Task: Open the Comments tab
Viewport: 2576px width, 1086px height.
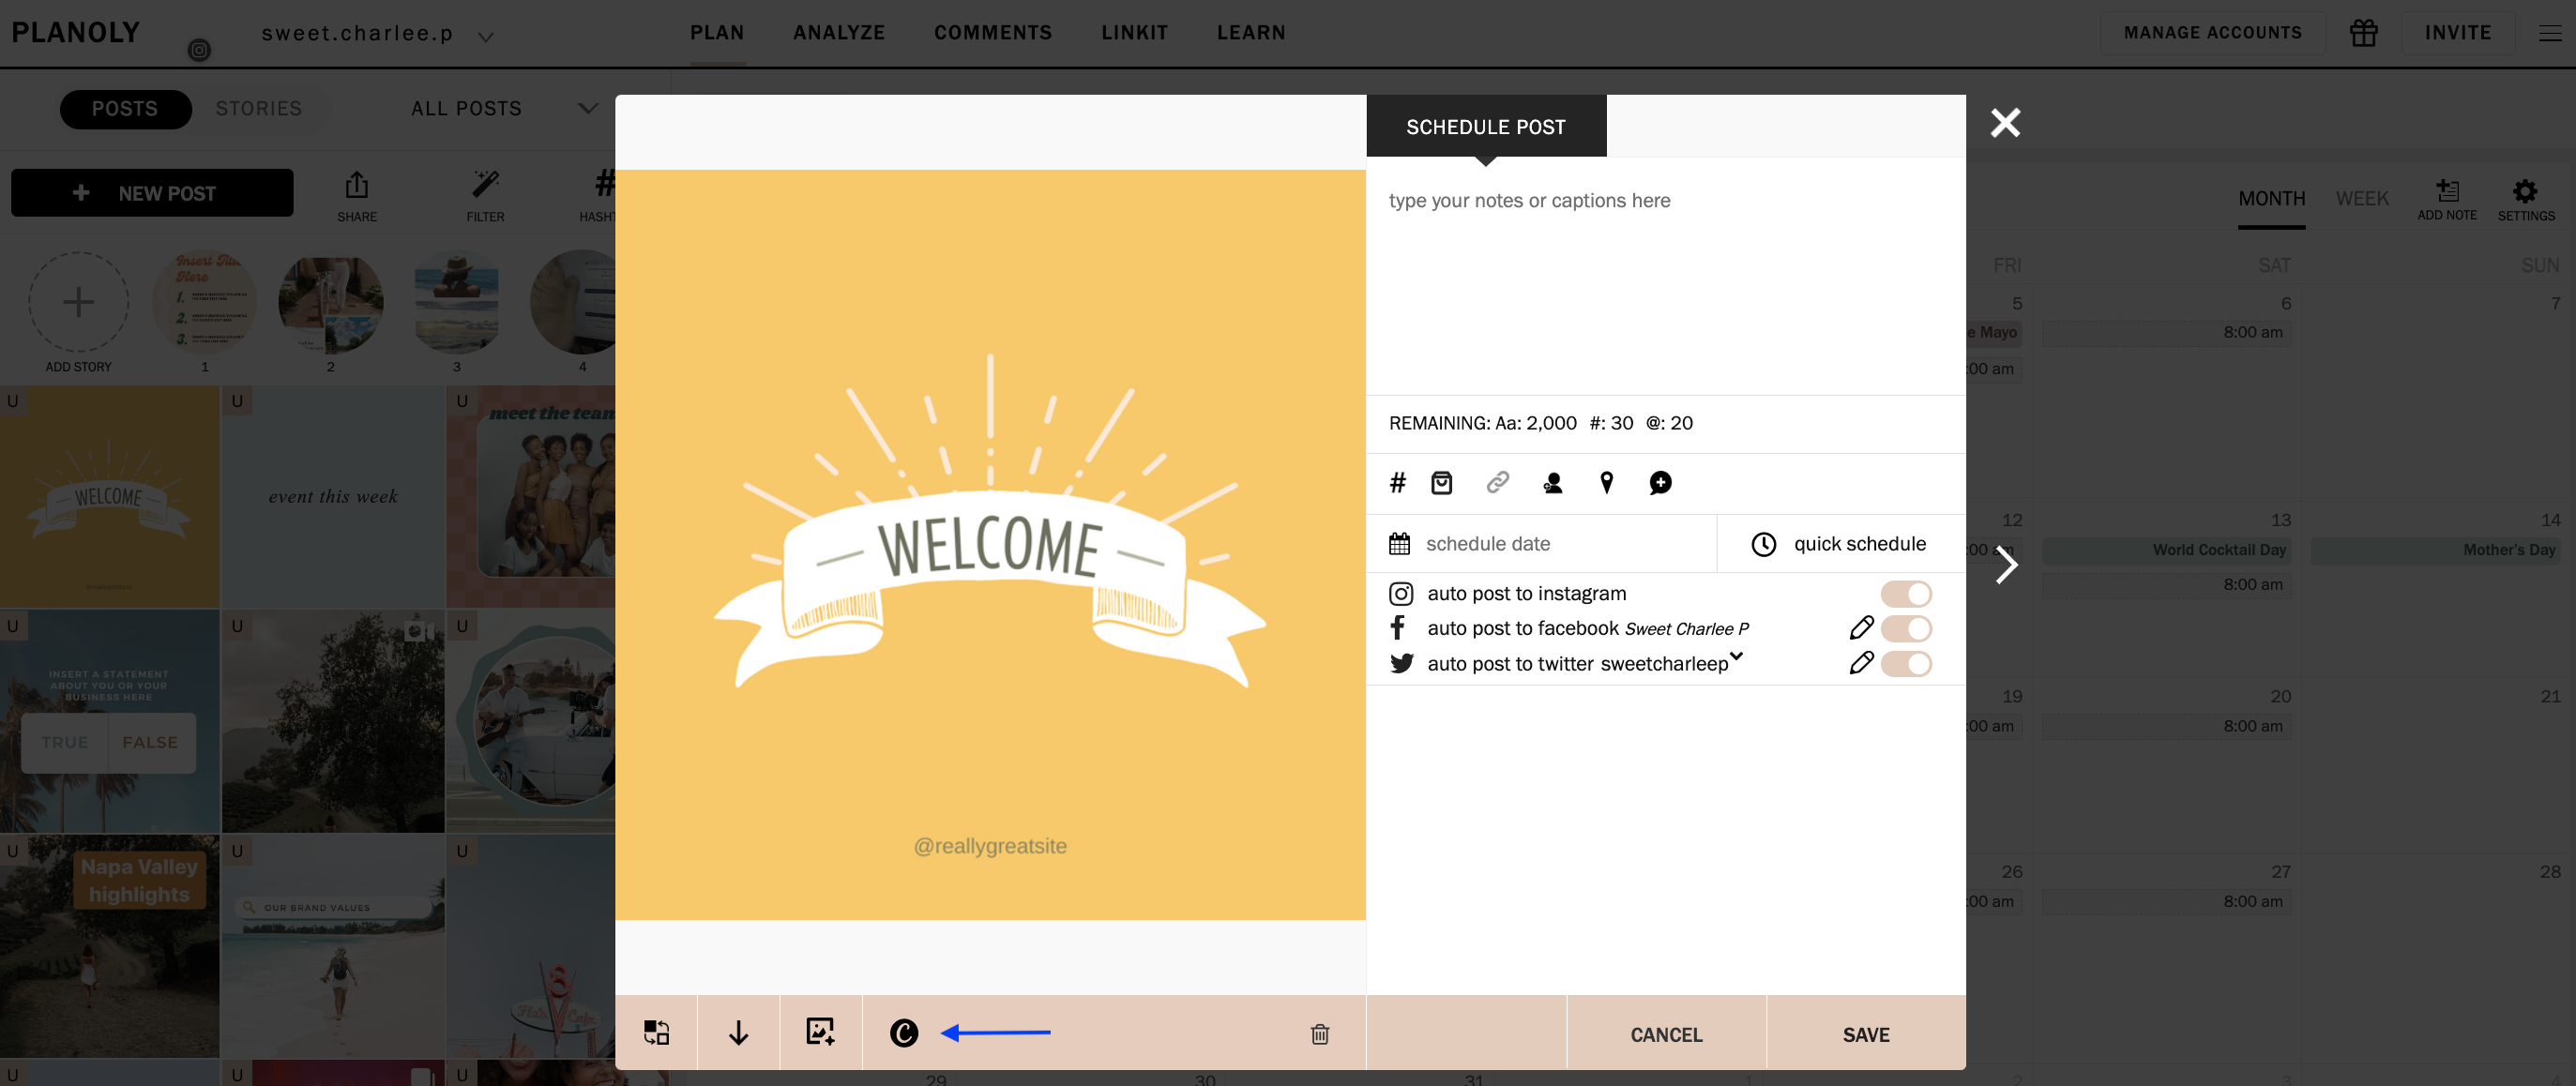Action: pyautogui.click(x=992, y=33)
